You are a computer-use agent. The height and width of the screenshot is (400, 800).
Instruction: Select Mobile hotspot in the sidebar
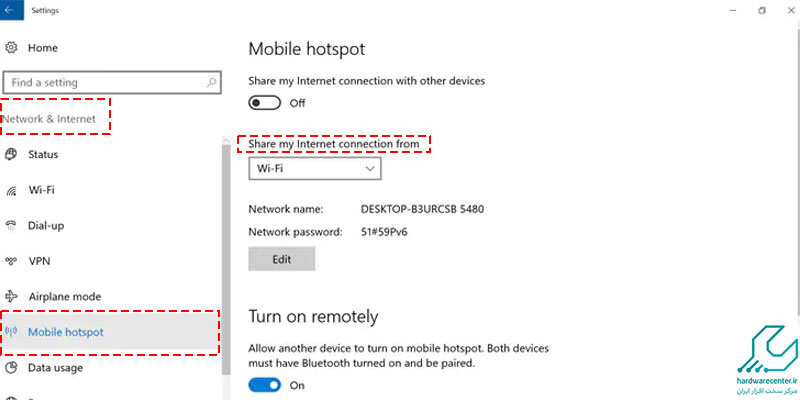coord(66,332)
